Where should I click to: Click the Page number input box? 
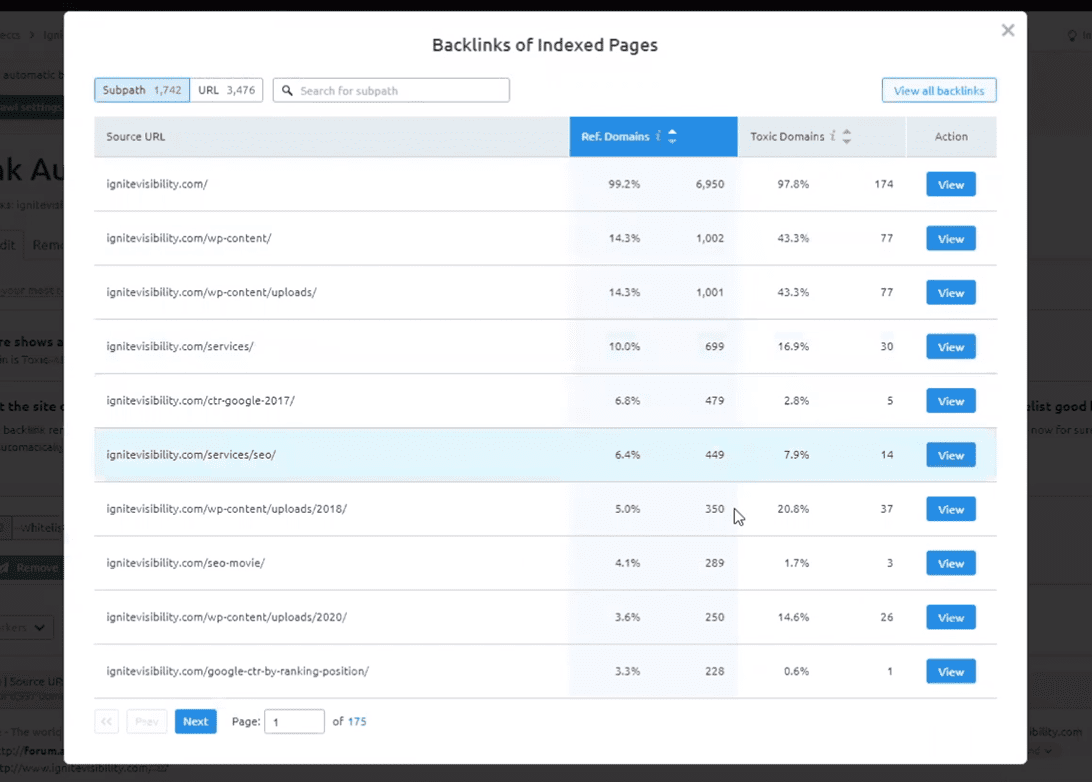click(x=294, y=721)
